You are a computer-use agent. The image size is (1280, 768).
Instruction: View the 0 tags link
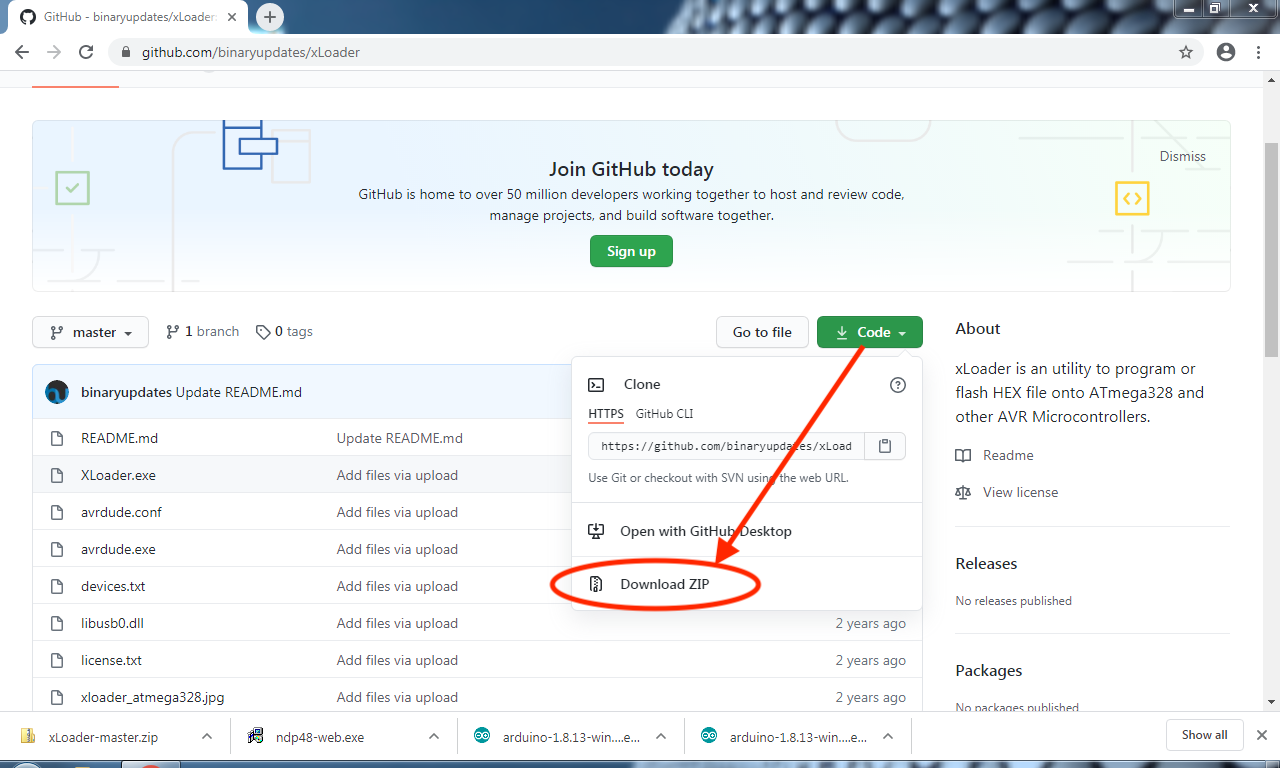click(284, 331)
